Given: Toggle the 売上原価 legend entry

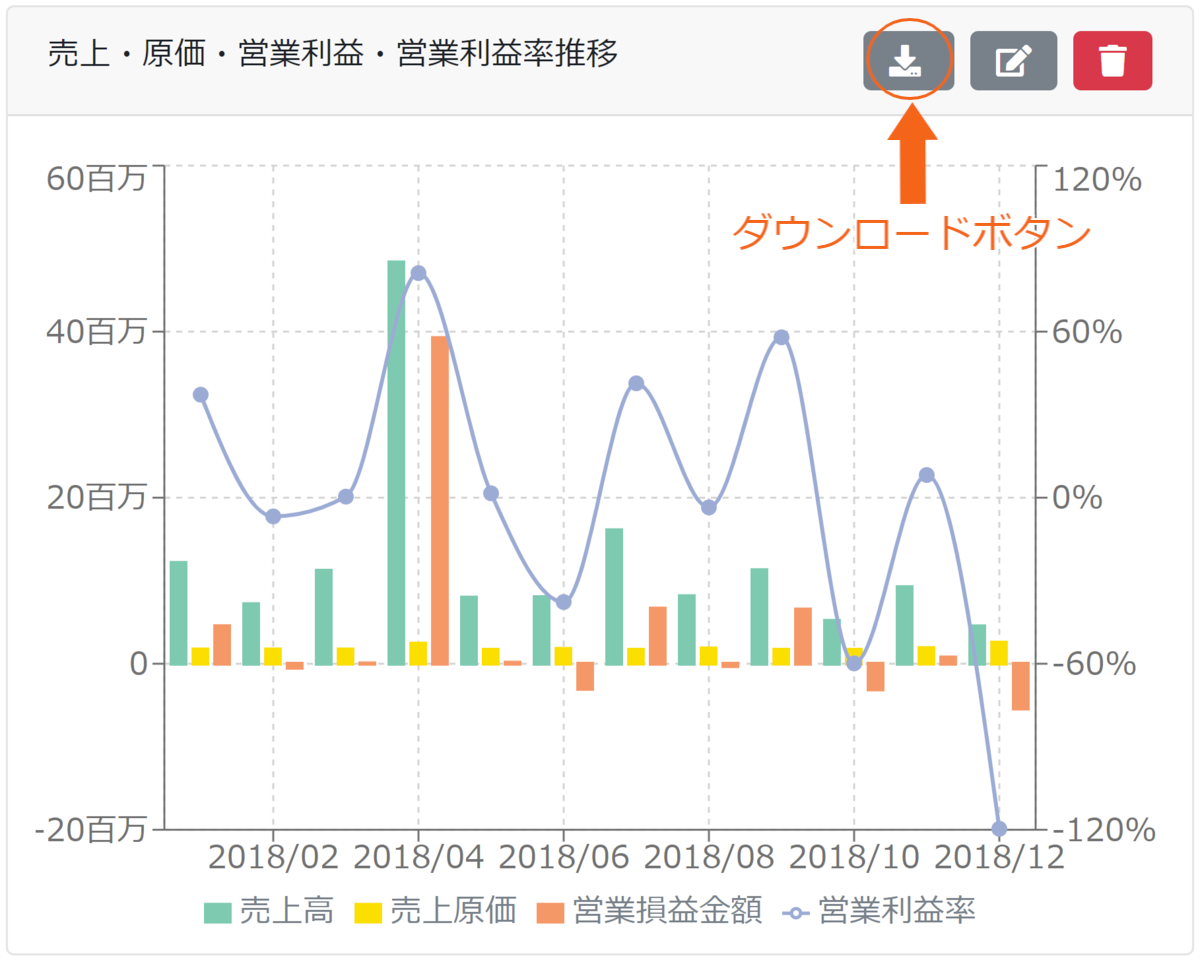Looking at the screenshot, I should [438, 911].
